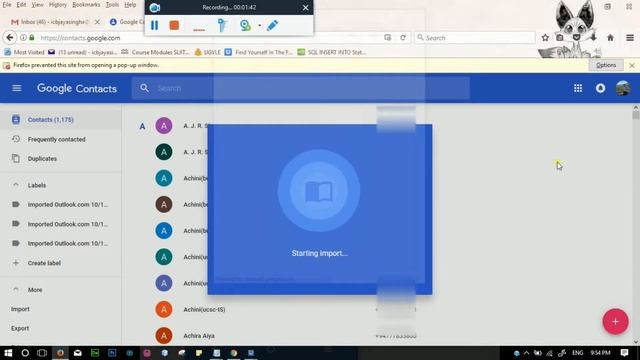640x360 pixels.
Task: Click the Firefox search box
Action: click(x=475, y=38)
